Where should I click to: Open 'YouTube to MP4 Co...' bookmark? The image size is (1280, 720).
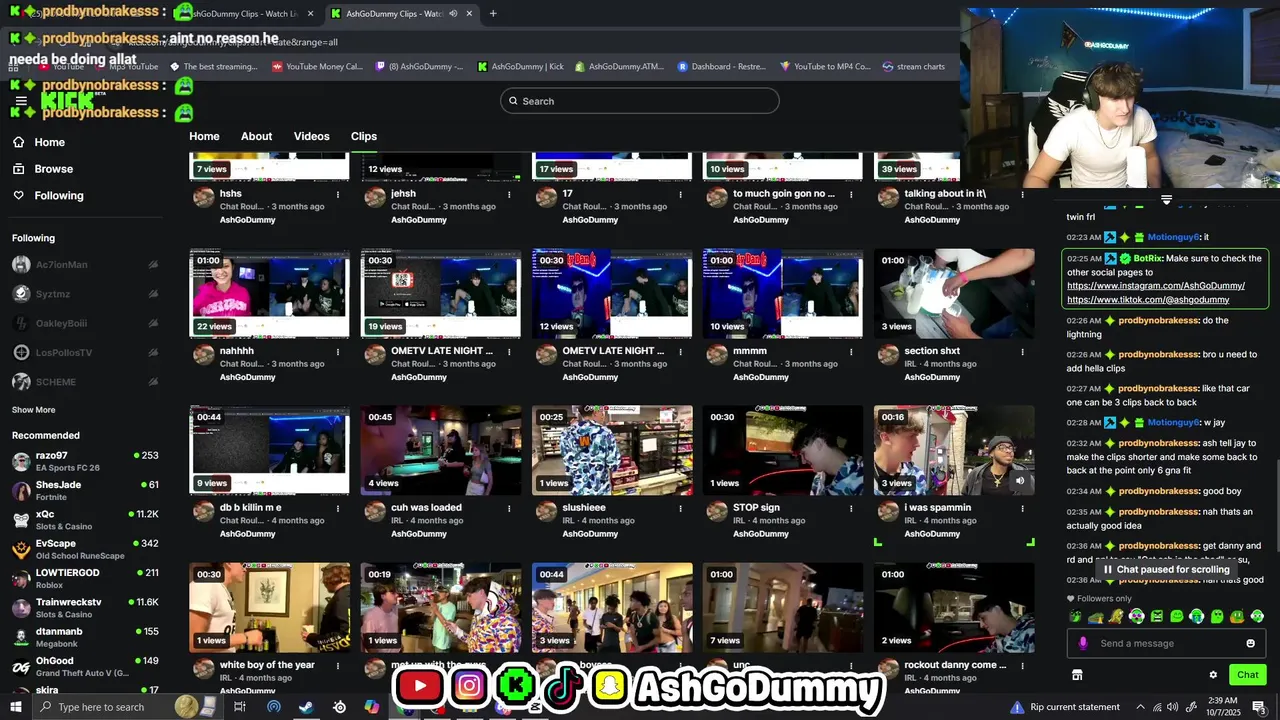tap(825, 67)
